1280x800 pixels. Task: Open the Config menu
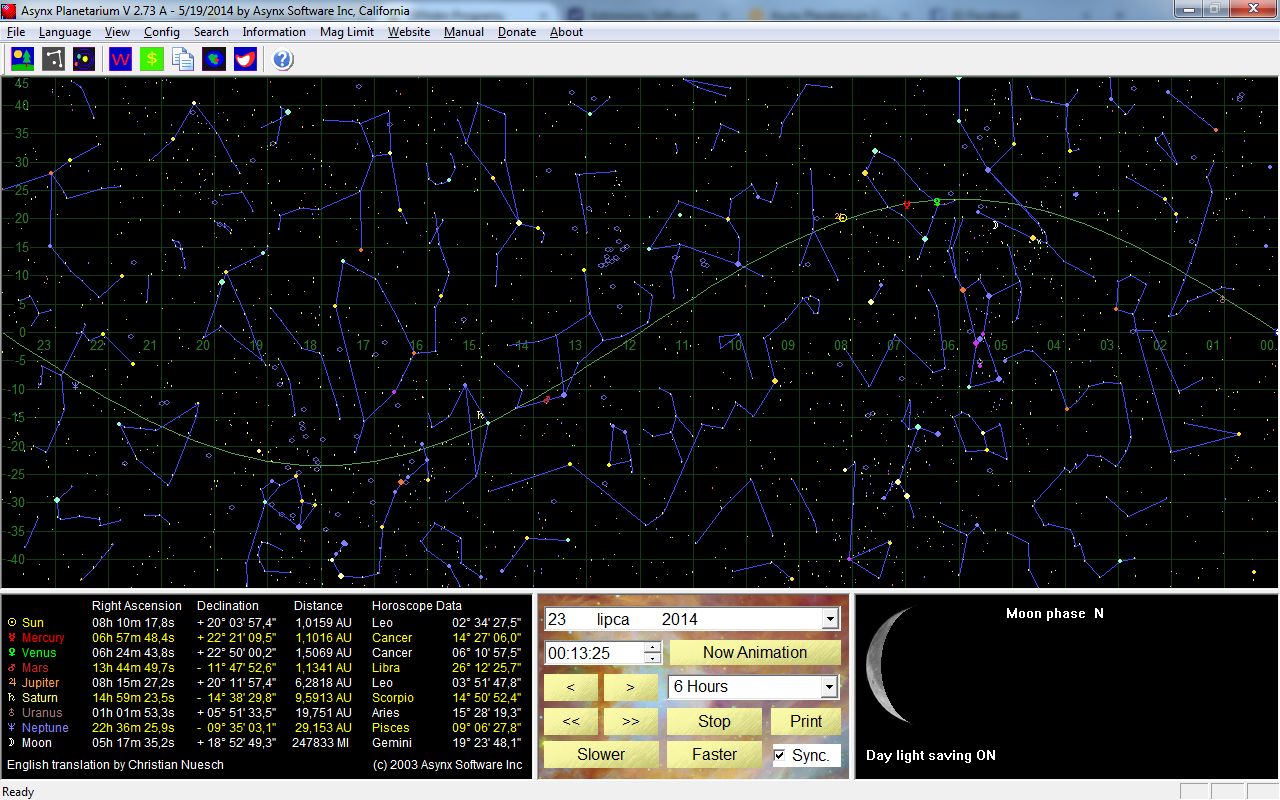click(162, 32)
